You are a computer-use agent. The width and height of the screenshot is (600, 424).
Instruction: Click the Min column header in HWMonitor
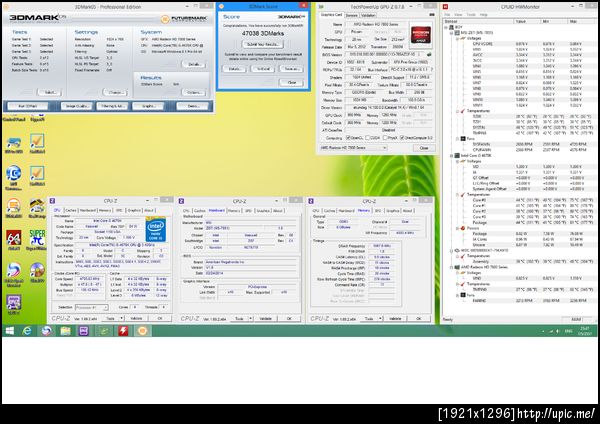click(554, 21)
